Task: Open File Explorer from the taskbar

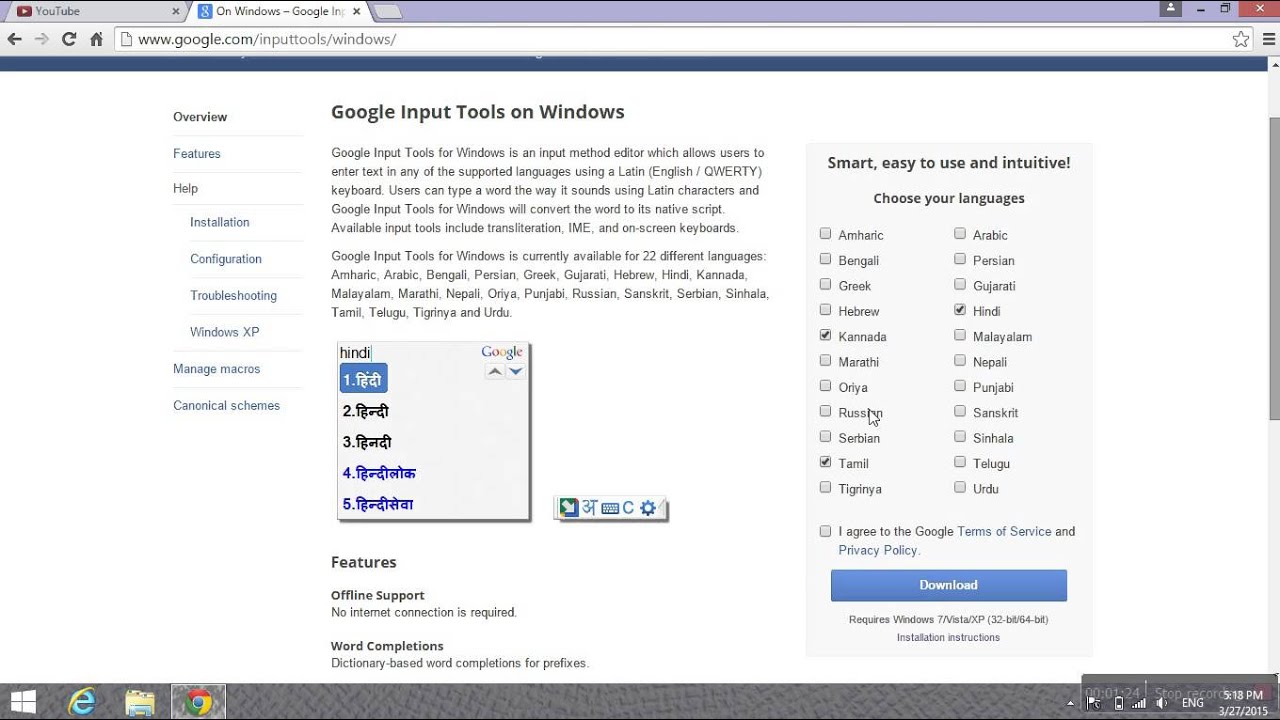Action: point(141,702)
